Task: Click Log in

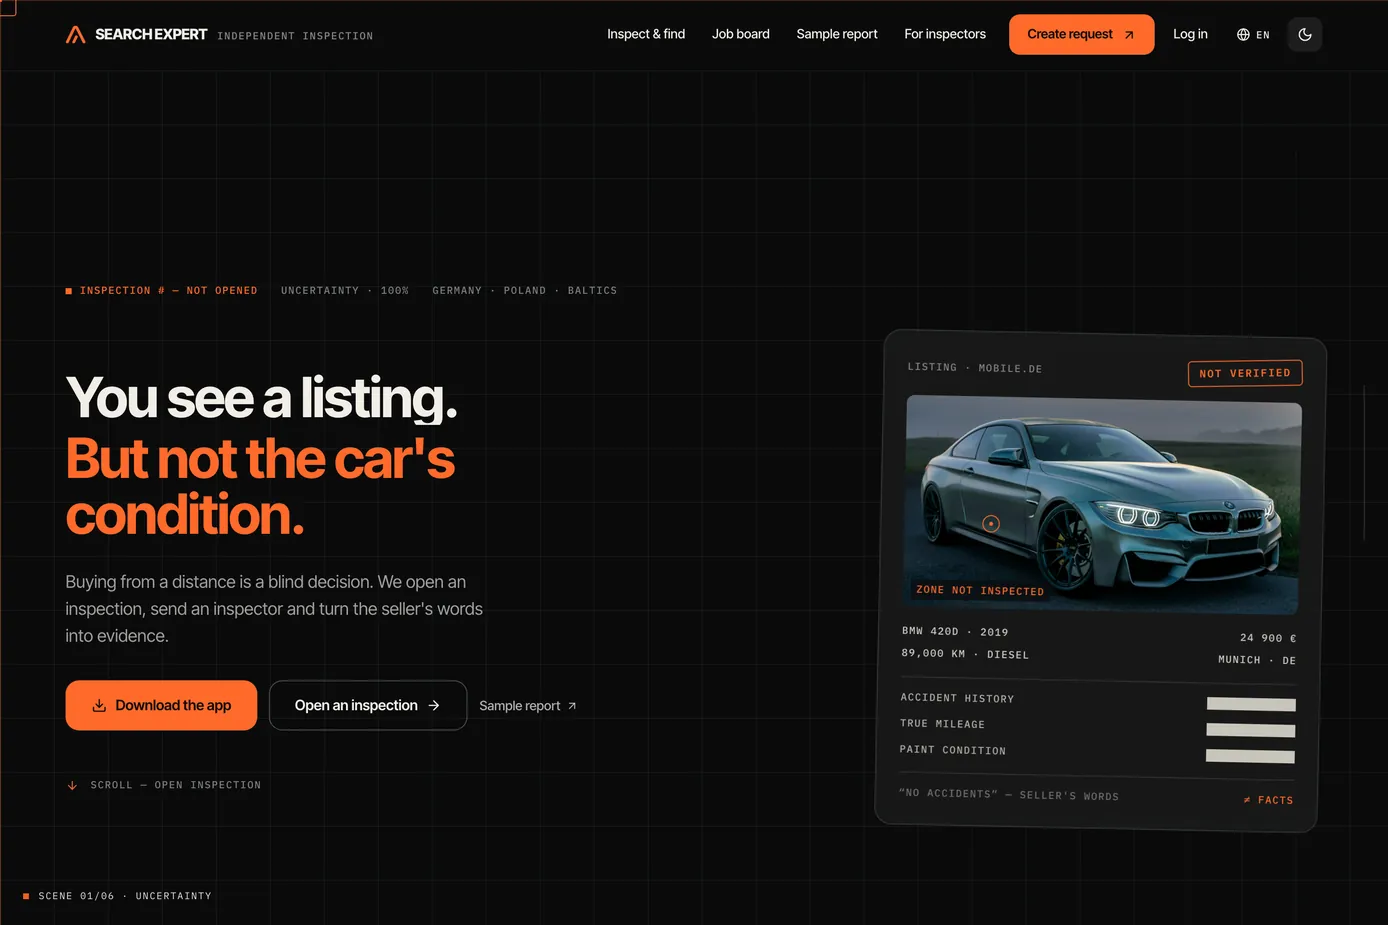Action: coord(1190,34)
